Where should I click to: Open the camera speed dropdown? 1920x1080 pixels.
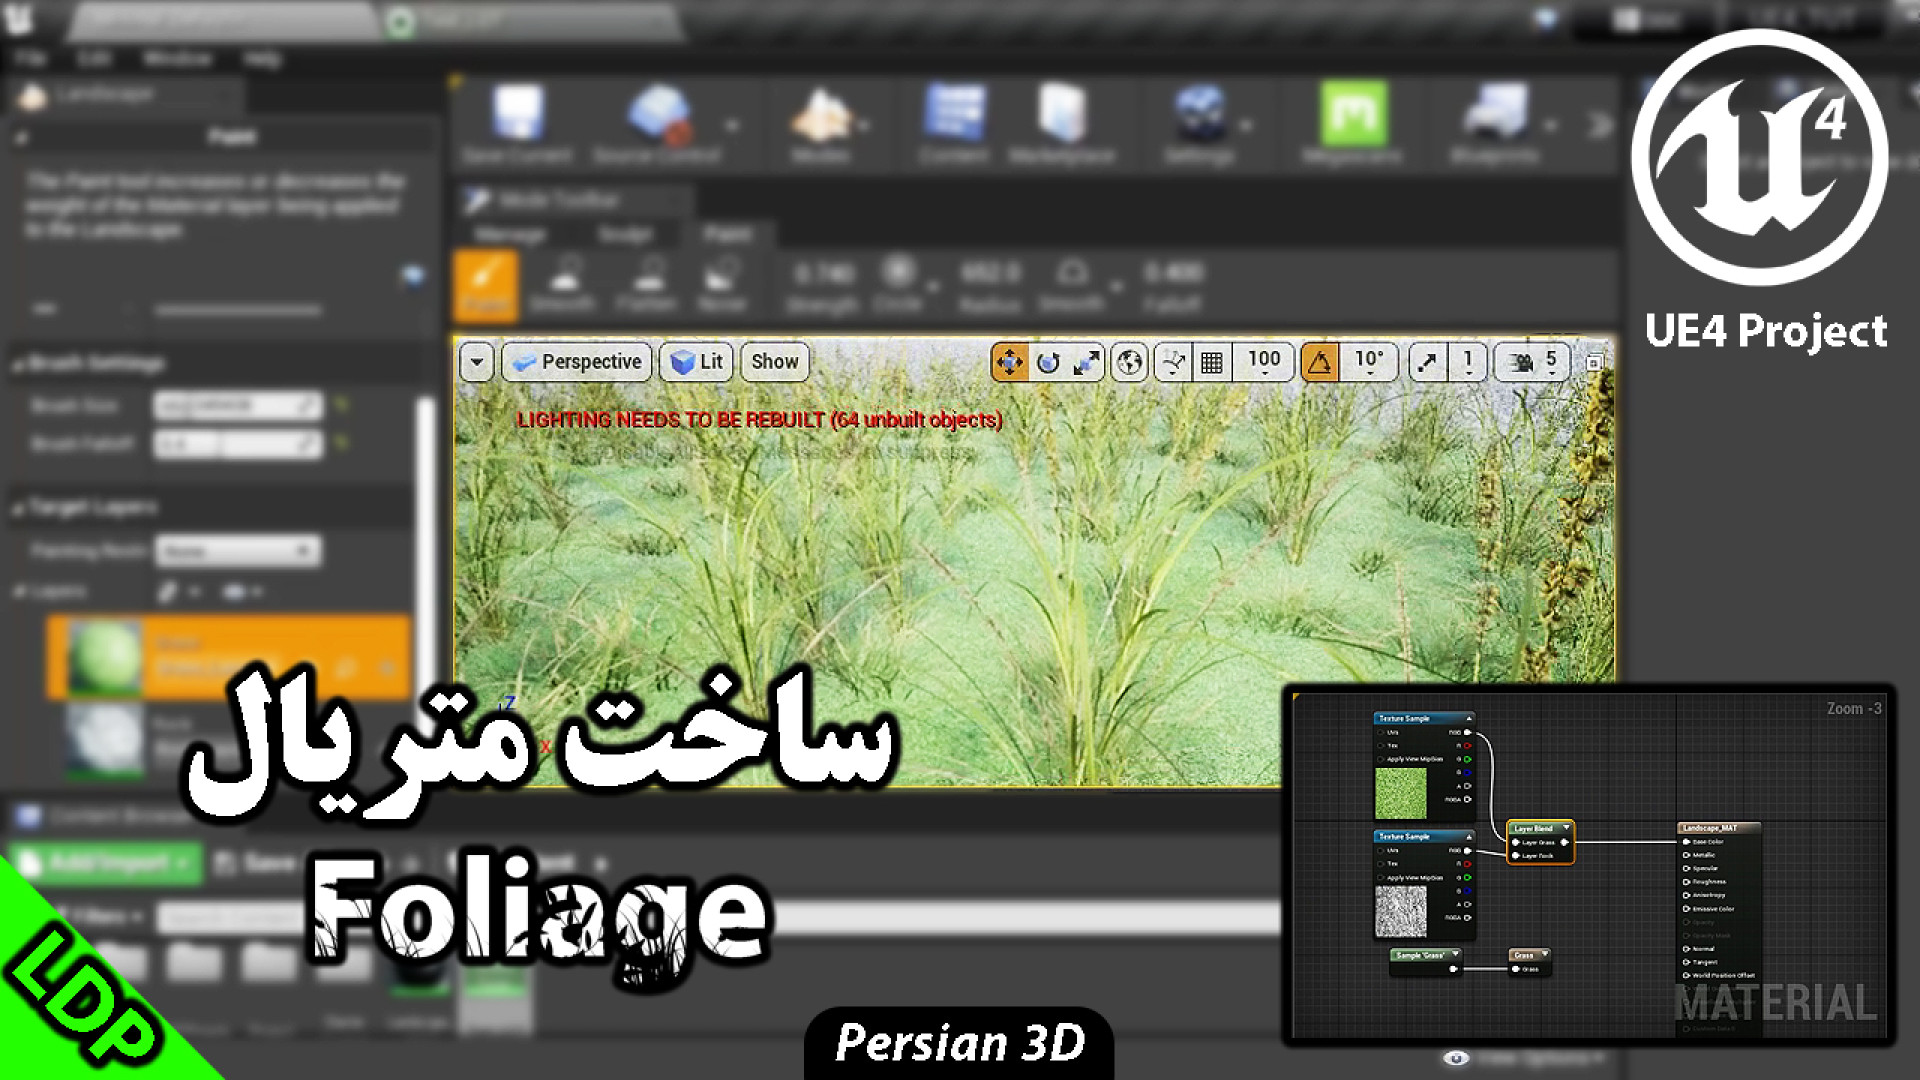tap(1532, 362)
